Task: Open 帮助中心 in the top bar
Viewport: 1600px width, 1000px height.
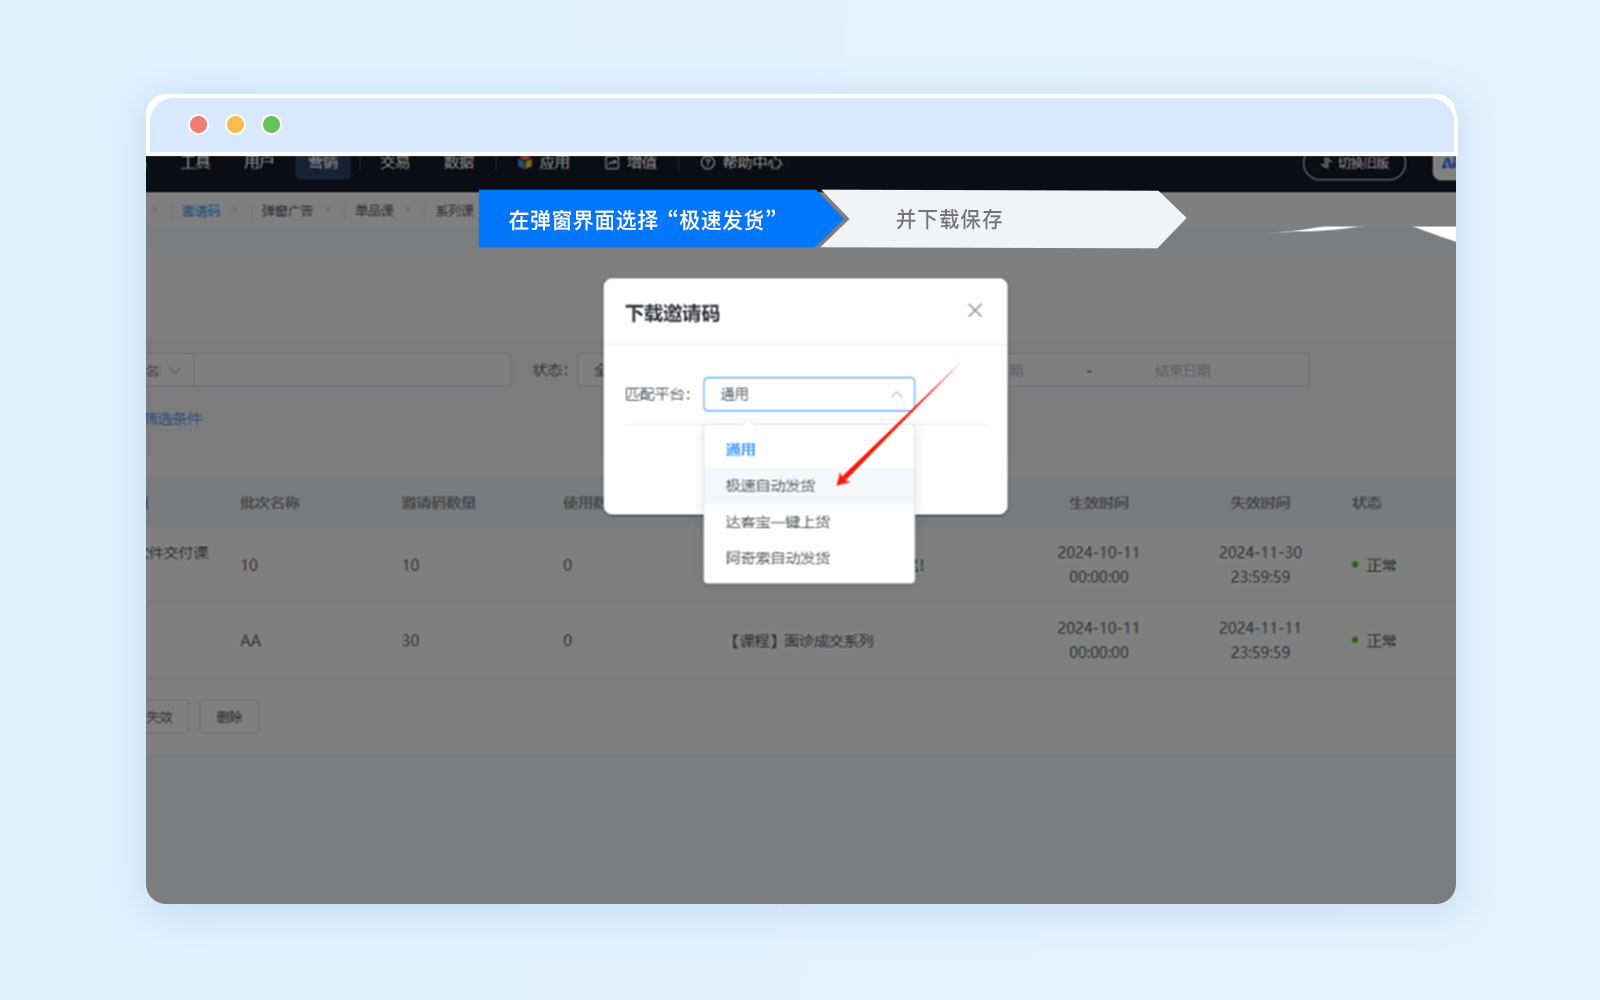Action: tap(741, 163)
